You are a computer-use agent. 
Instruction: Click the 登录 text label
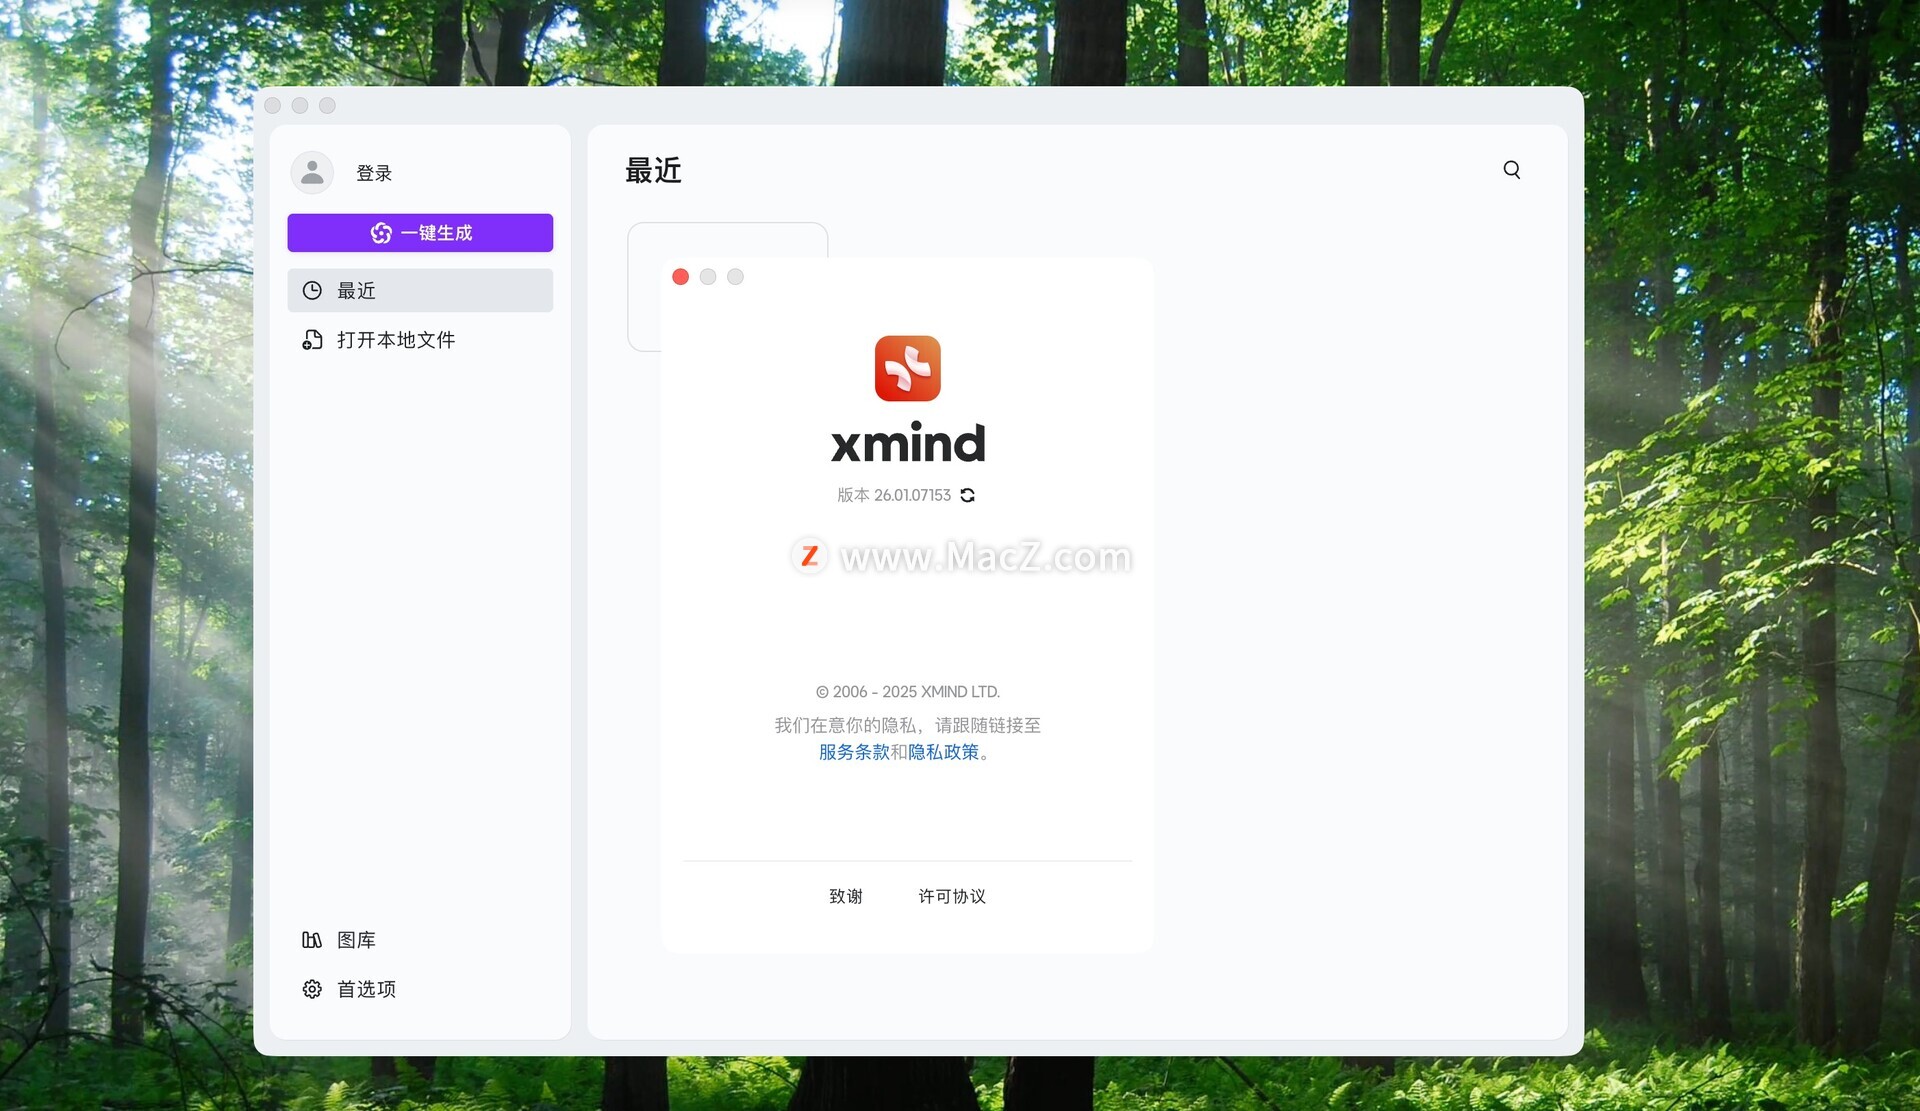coord(374,173)
